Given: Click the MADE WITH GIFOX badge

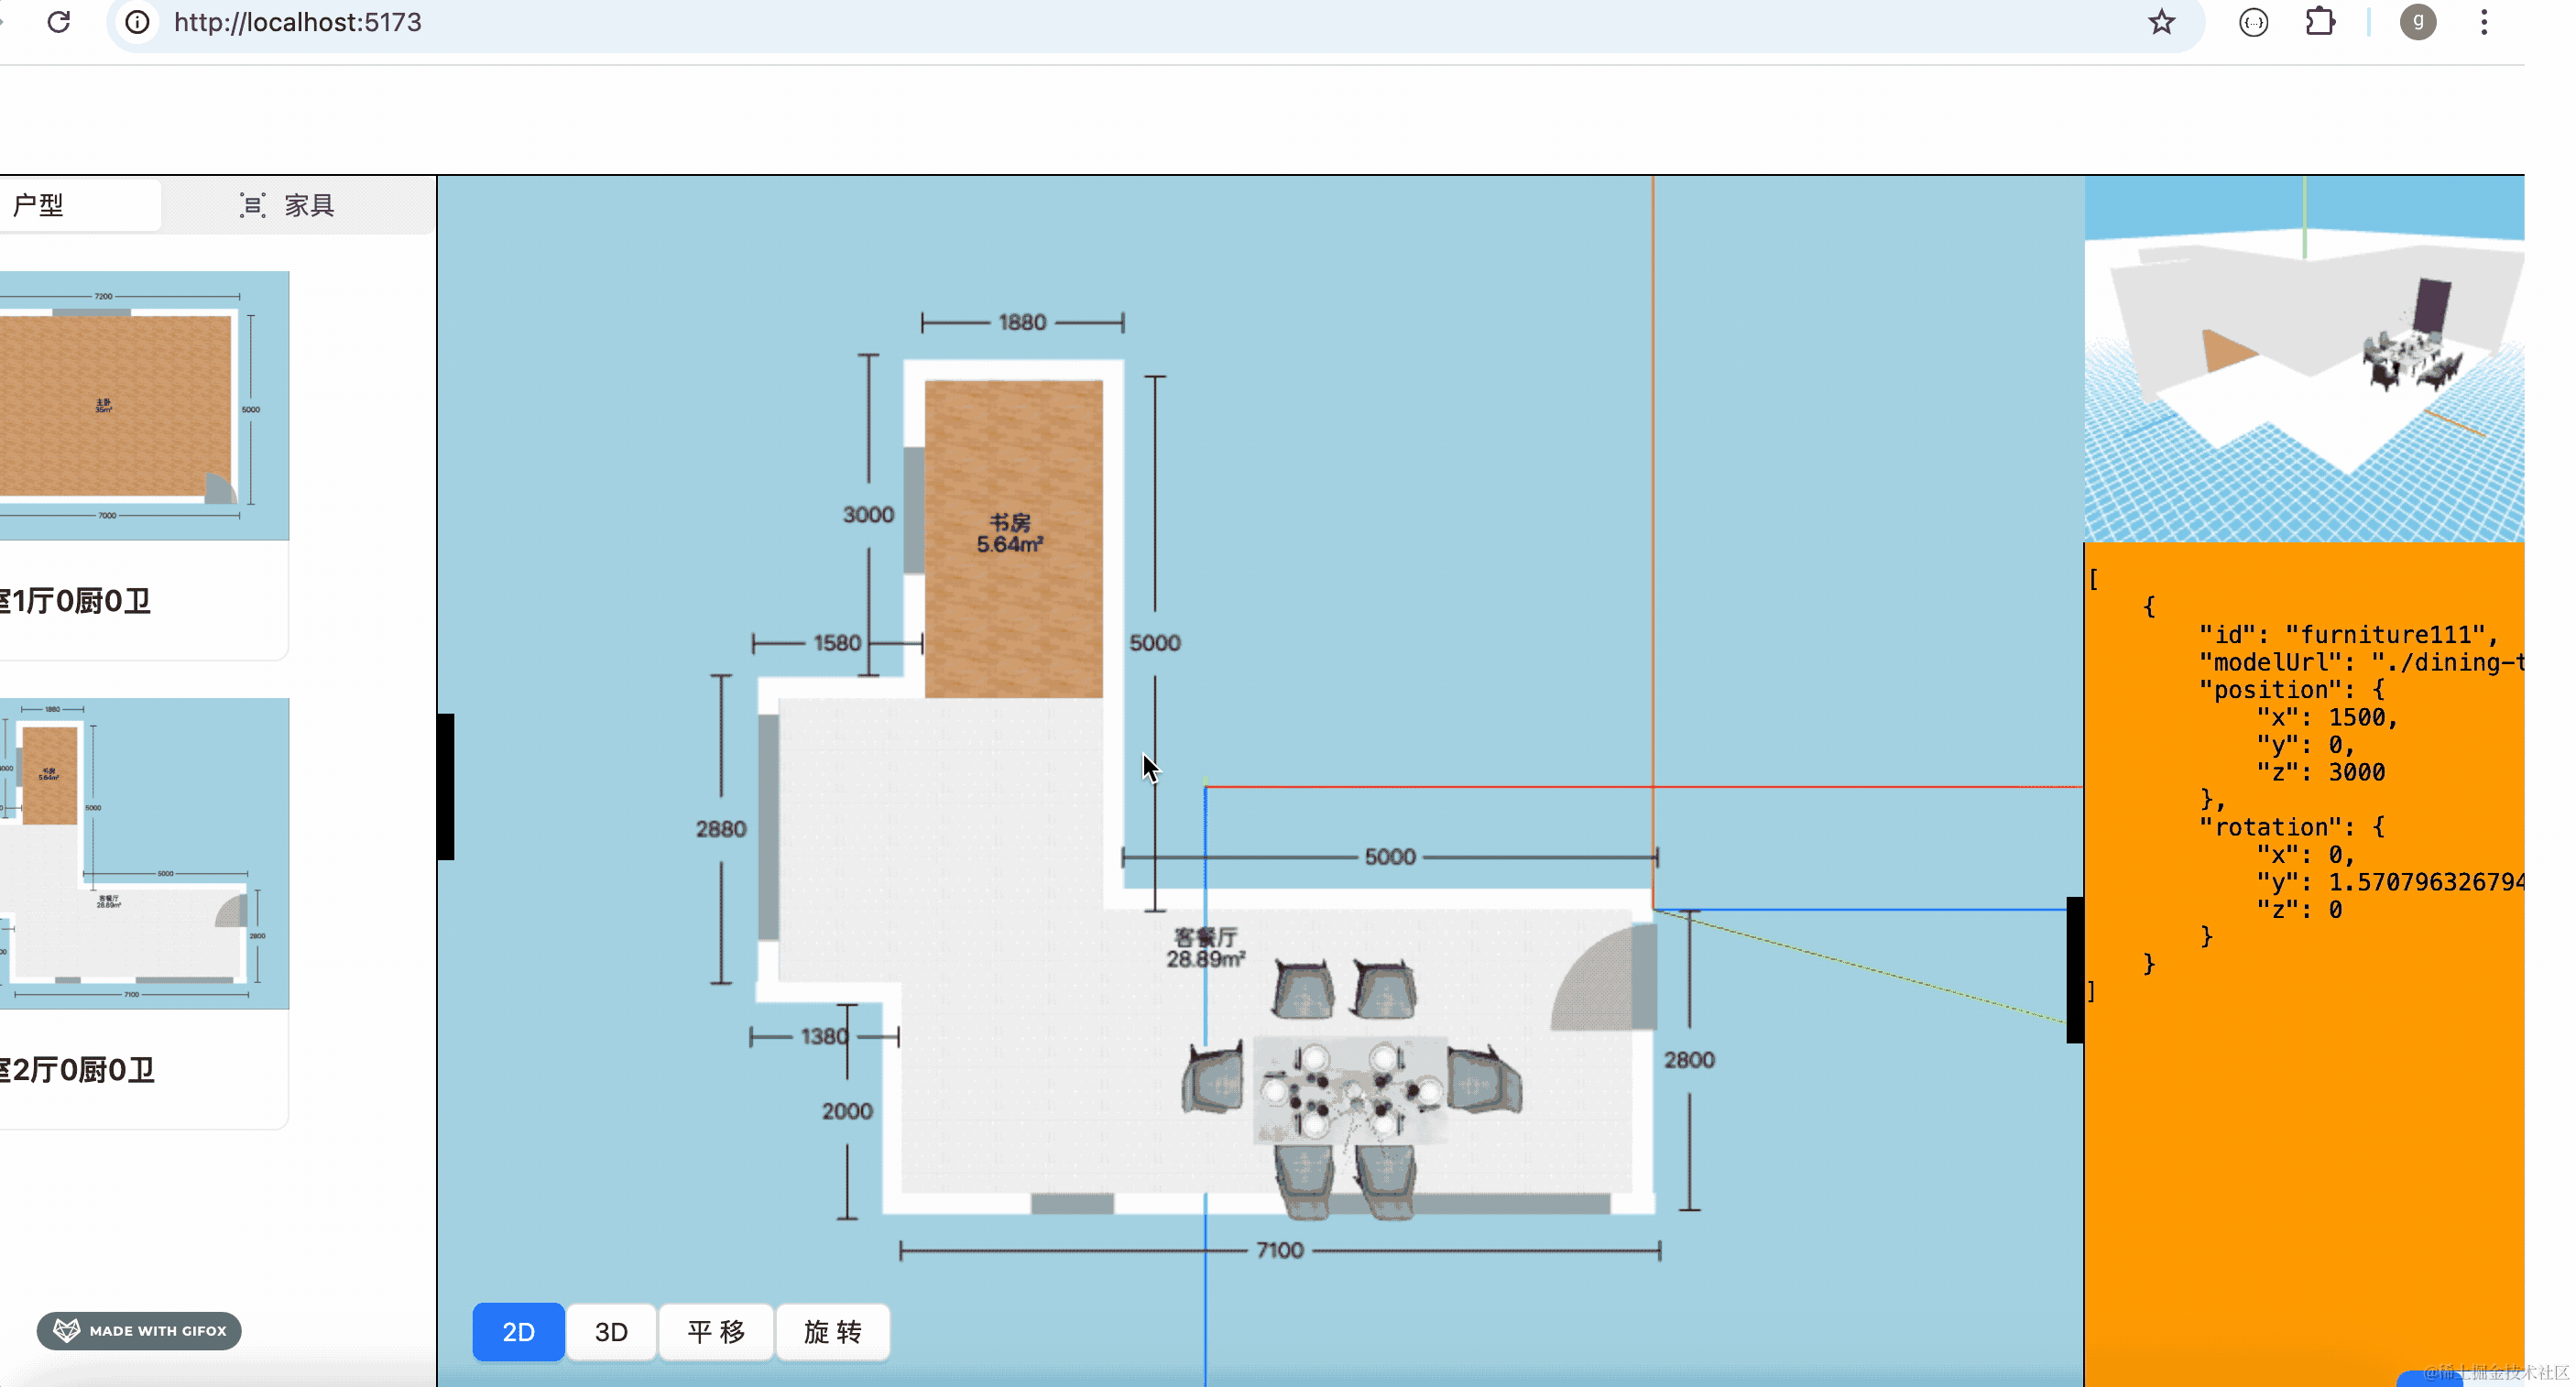Looking at the screenshot, I should tap(139, 1330).
